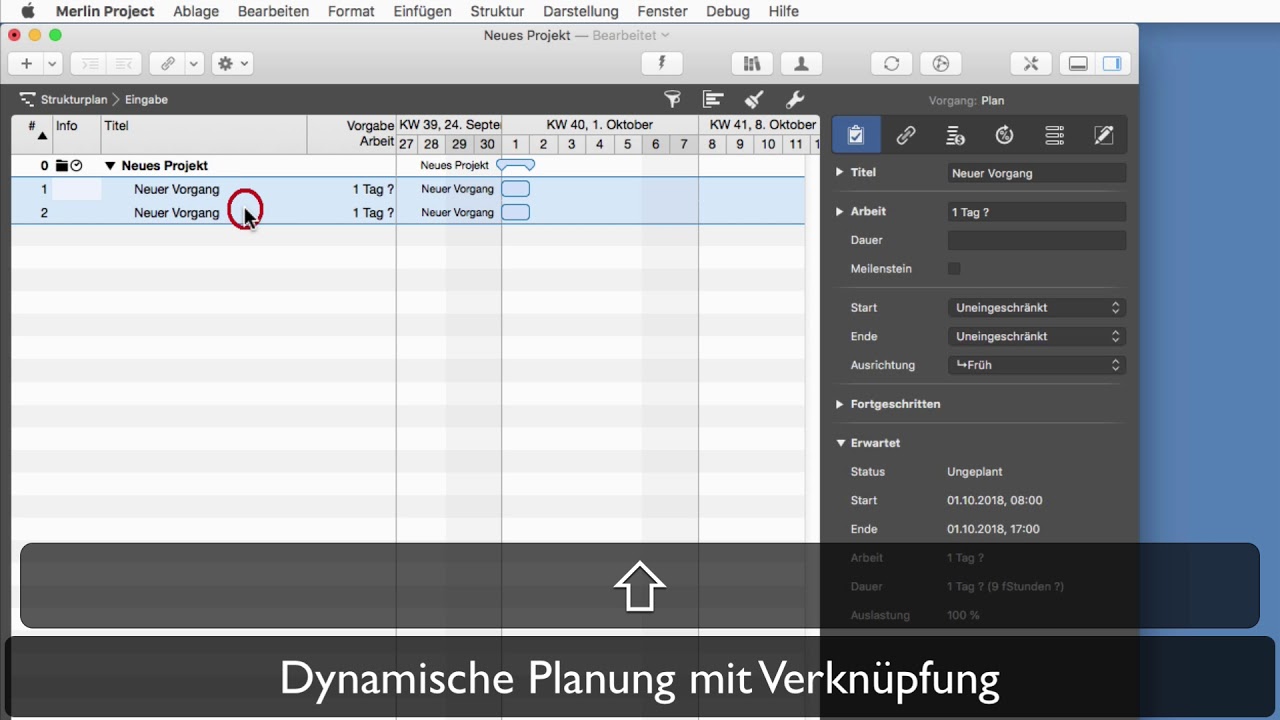Click the filter funnel icon
Viewport: 1280px width, 720px height.
(x=673, y=99)
